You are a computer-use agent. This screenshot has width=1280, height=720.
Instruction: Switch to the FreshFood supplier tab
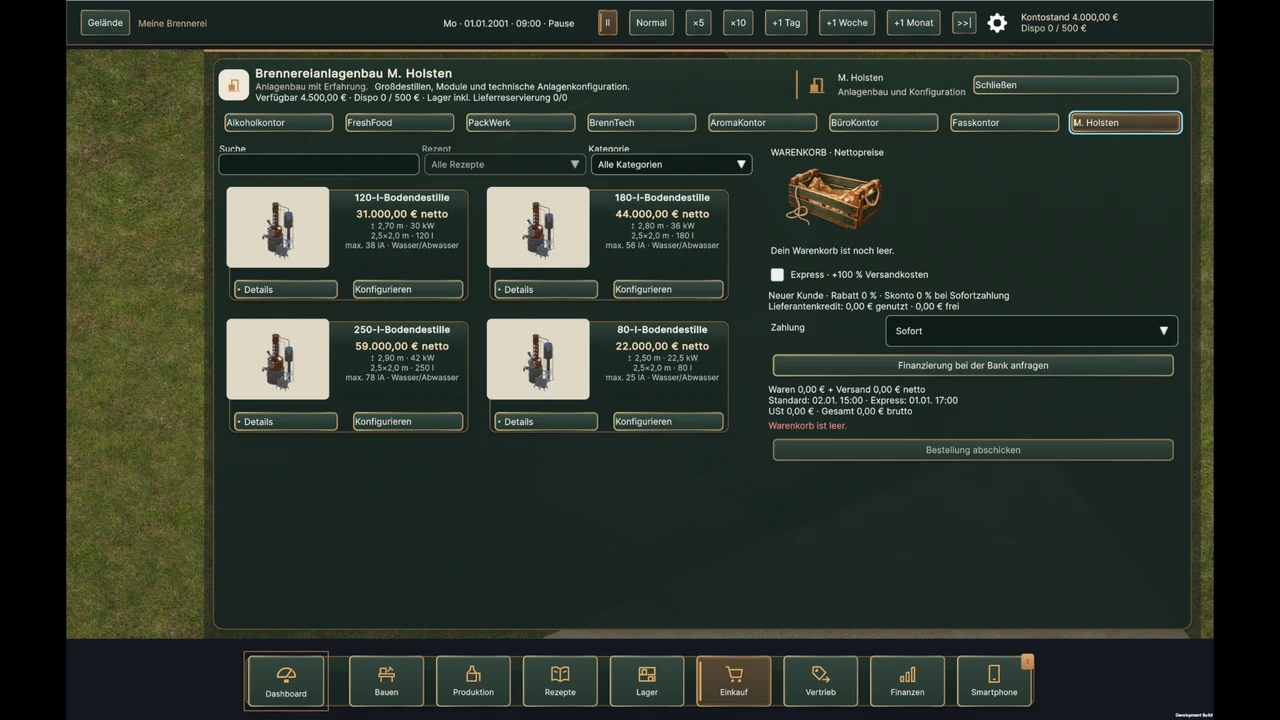(x=400, y=123)
